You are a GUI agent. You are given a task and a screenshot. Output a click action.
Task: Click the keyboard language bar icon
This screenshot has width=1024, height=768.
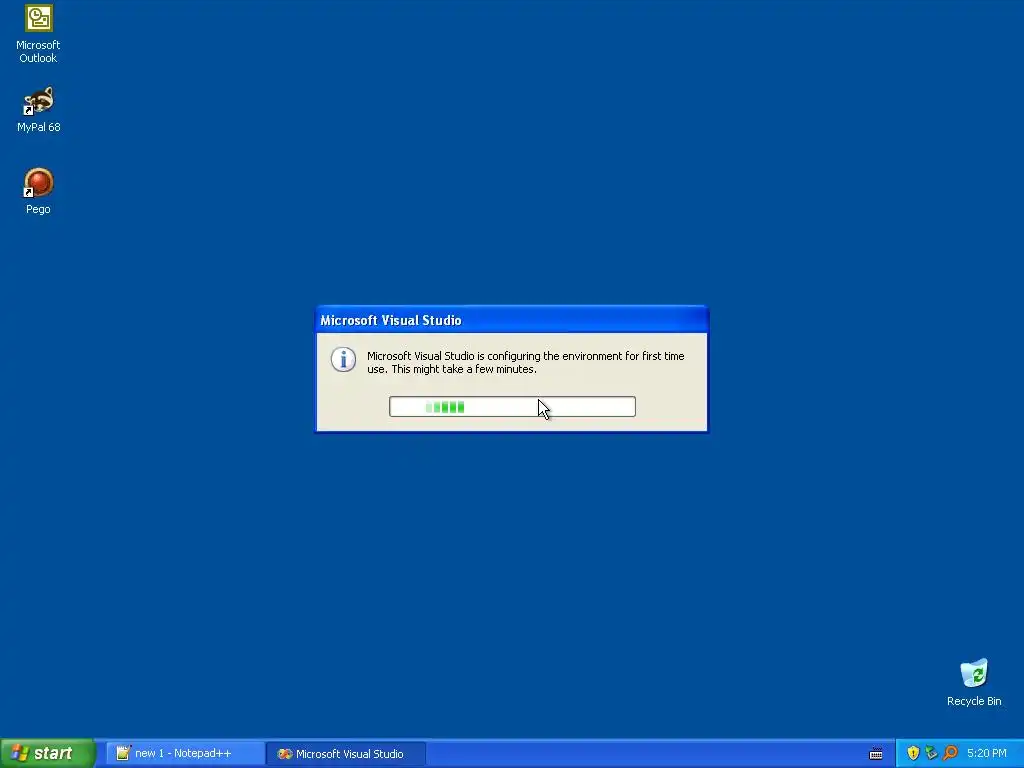(876, 754)
